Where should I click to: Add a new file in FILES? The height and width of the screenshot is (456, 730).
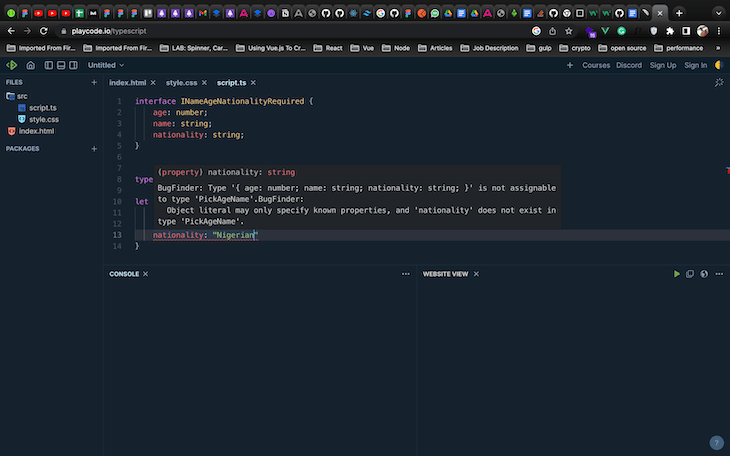point(94,82)
